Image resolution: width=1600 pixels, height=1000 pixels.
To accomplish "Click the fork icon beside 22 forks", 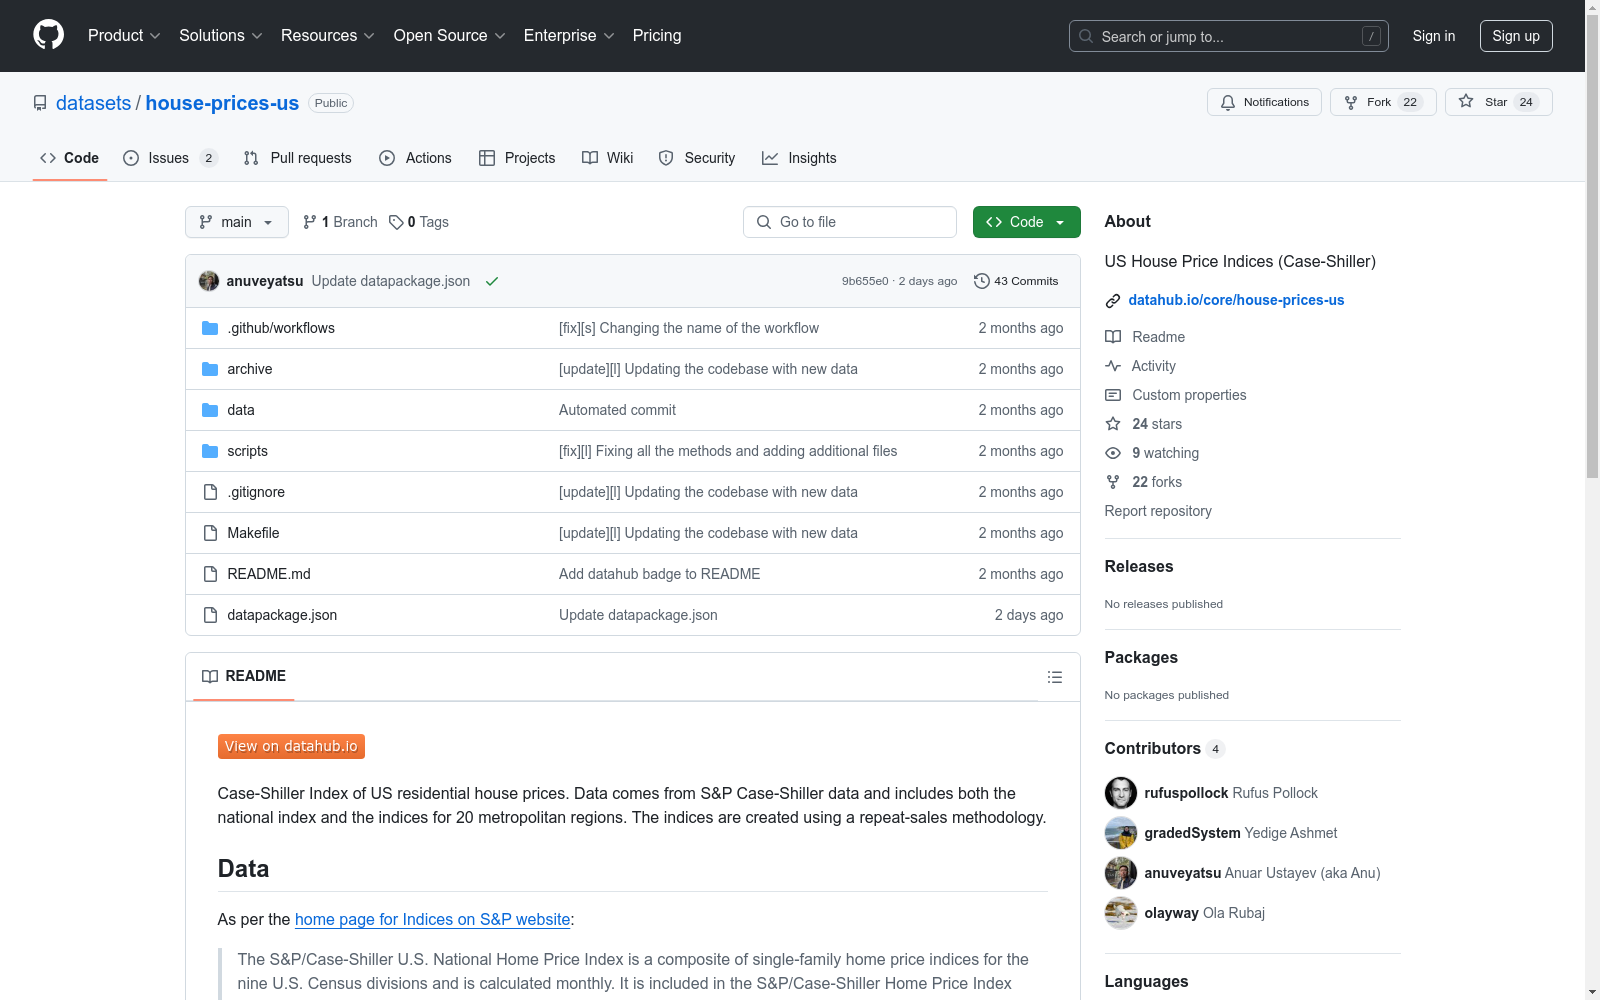I will (1113, 482).
